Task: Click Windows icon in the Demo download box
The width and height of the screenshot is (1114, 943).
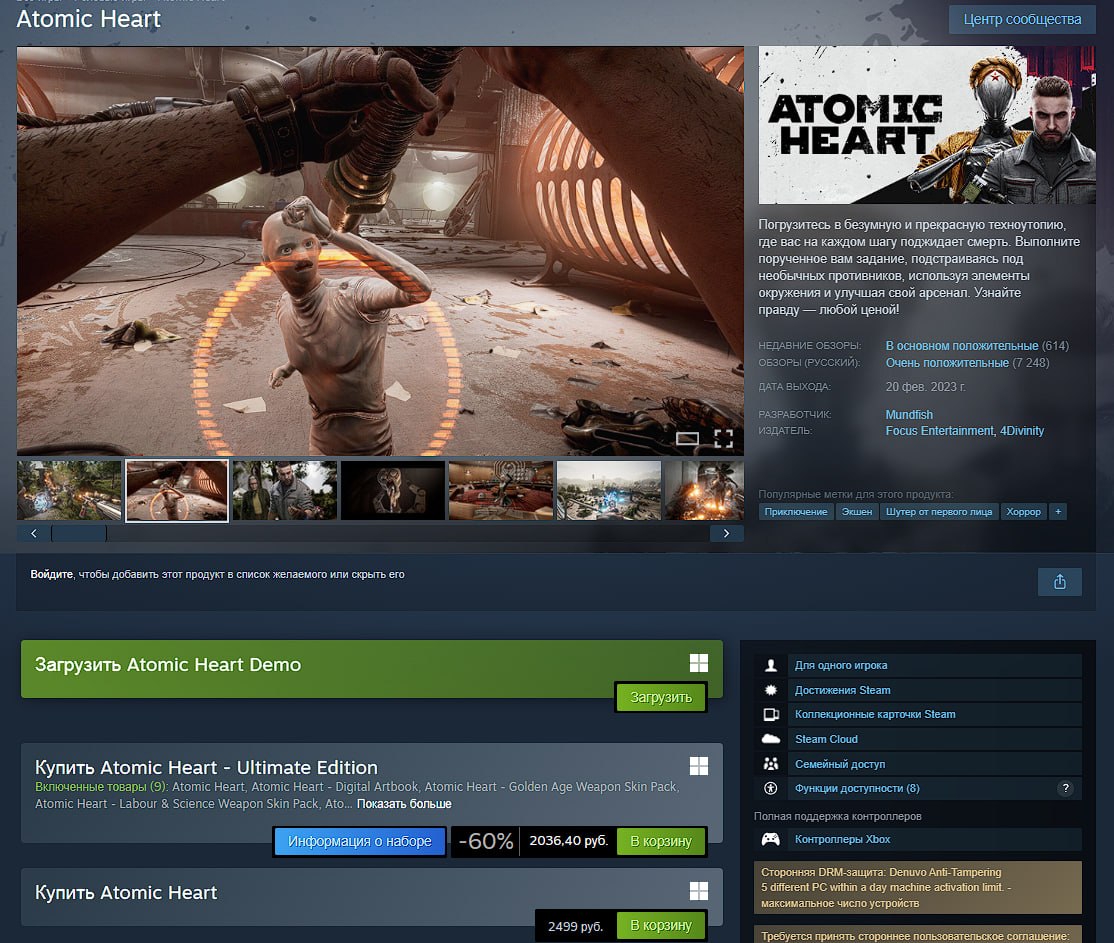Action: [x=698, y=663]
